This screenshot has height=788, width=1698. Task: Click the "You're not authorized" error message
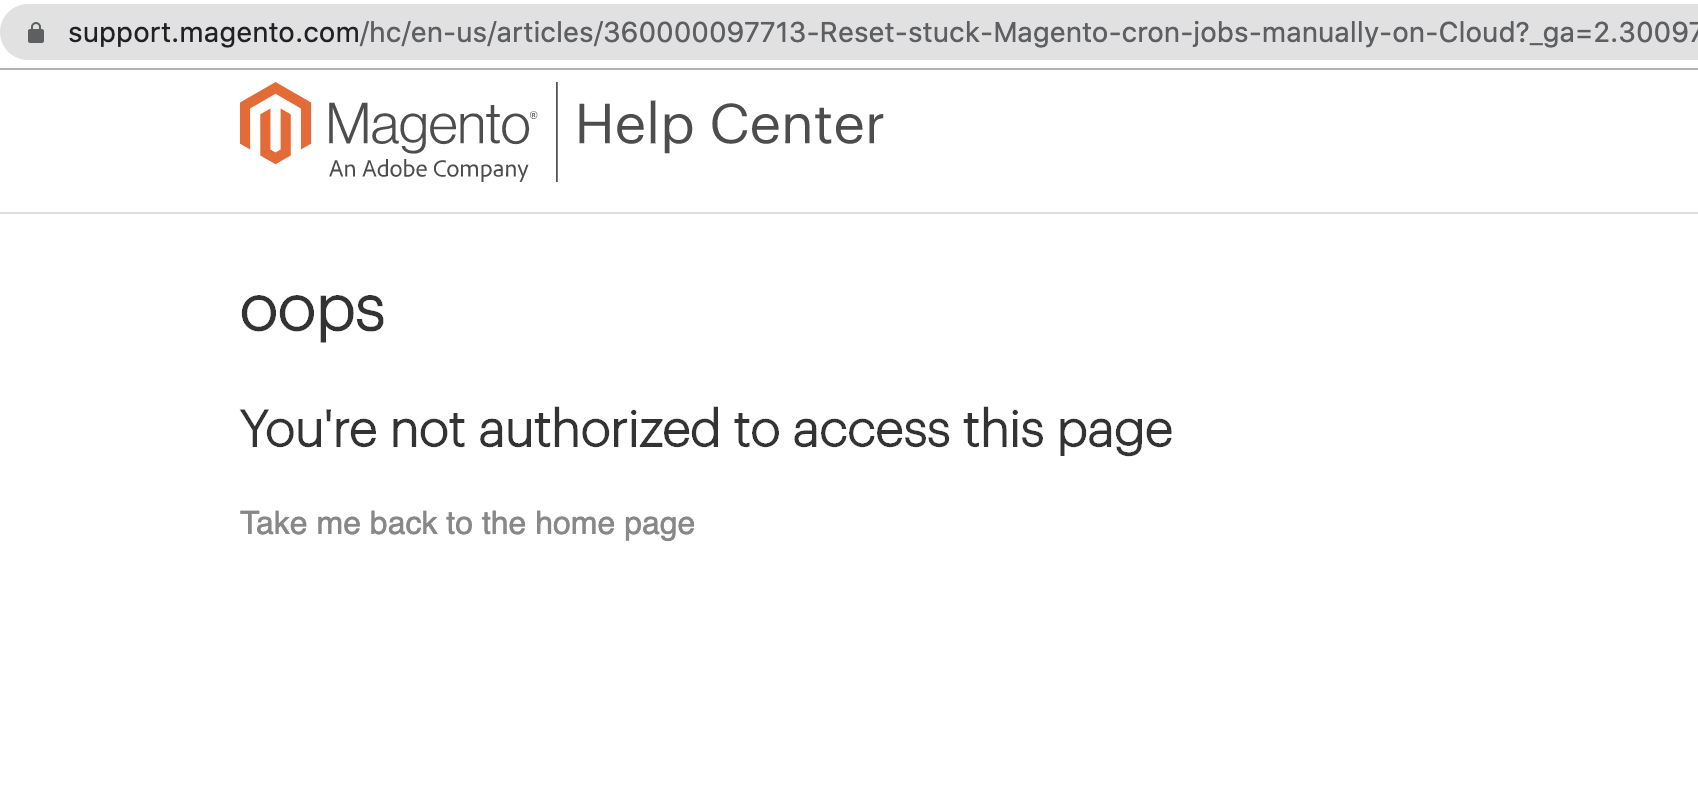tap(706, 431)
